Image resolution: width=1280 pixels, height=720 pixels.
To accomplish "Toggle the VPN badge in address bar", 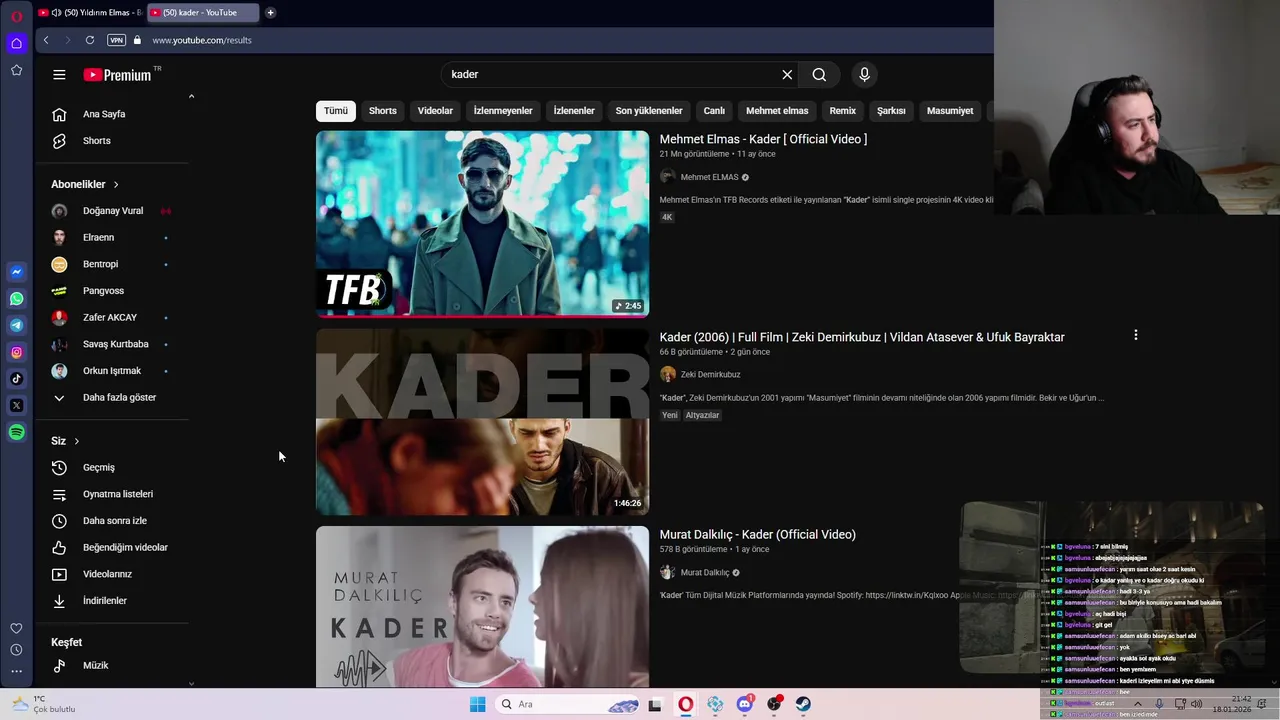I will [x=116, y=40].
